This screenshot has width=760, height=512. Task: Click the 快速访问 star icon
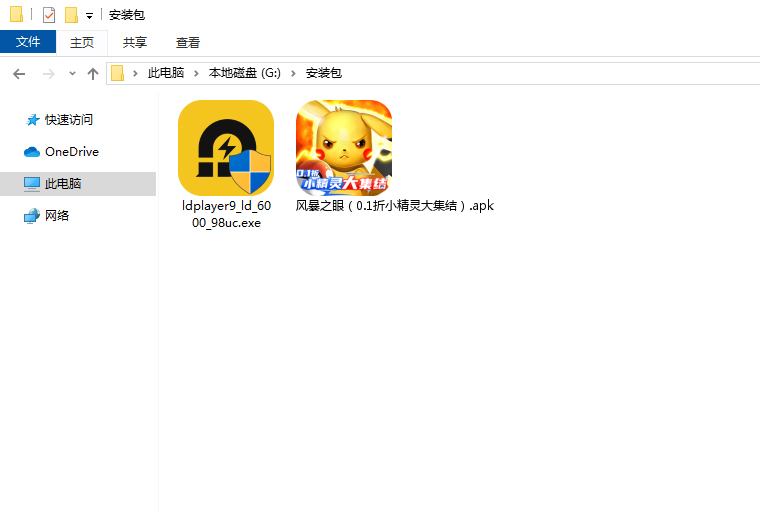pos(32,120)
